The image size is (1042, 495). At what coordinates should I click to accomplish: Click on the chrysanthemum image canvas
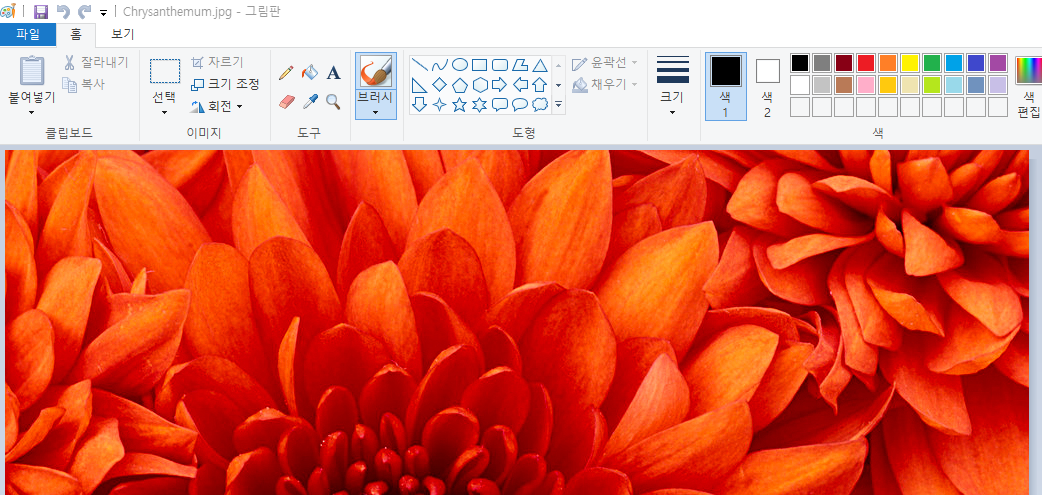point(517,322)
